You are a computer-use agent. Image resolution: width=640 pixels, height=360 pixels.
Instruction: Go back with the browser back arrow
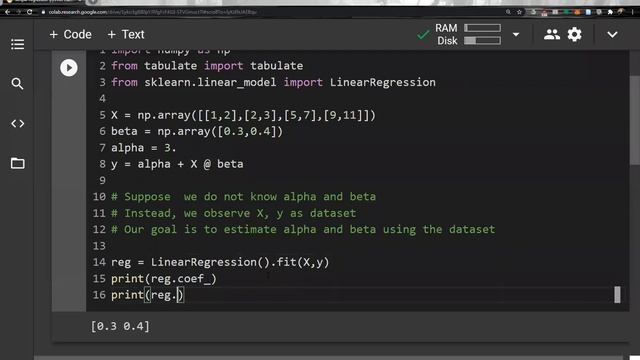click(7, 12)
